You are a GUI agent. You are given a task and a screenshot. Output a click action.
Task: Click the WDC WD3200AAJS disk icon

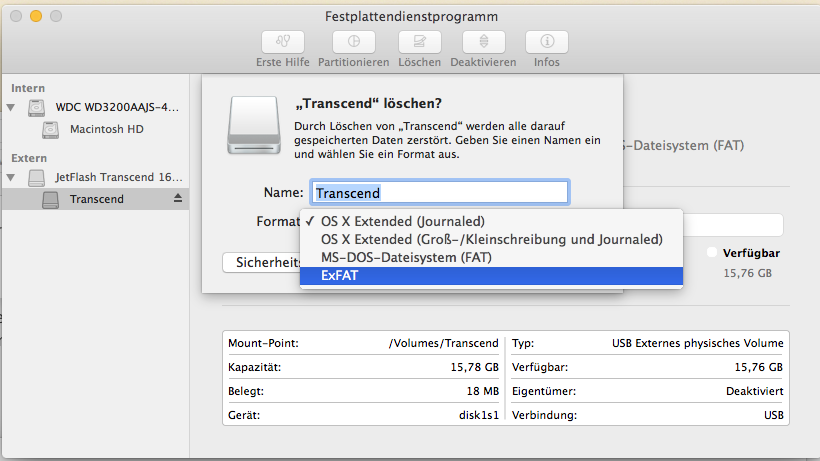[x=37, y=108]
